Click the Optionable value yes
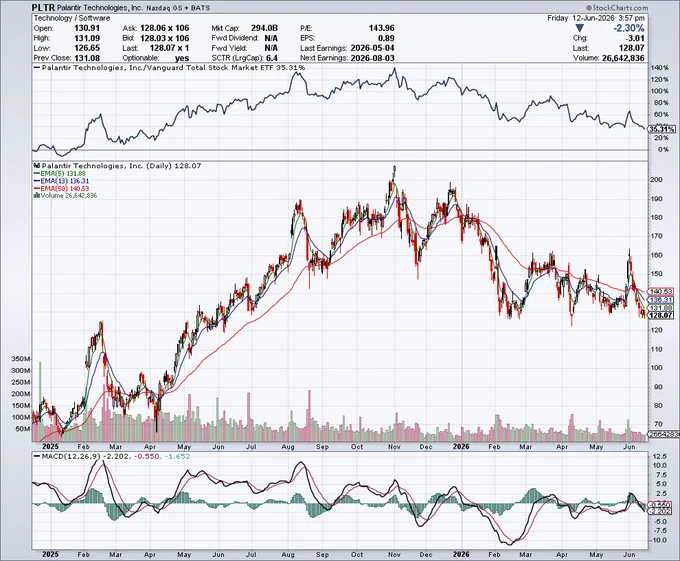Viewport: 680px width, 561px height. click(182, 58)
